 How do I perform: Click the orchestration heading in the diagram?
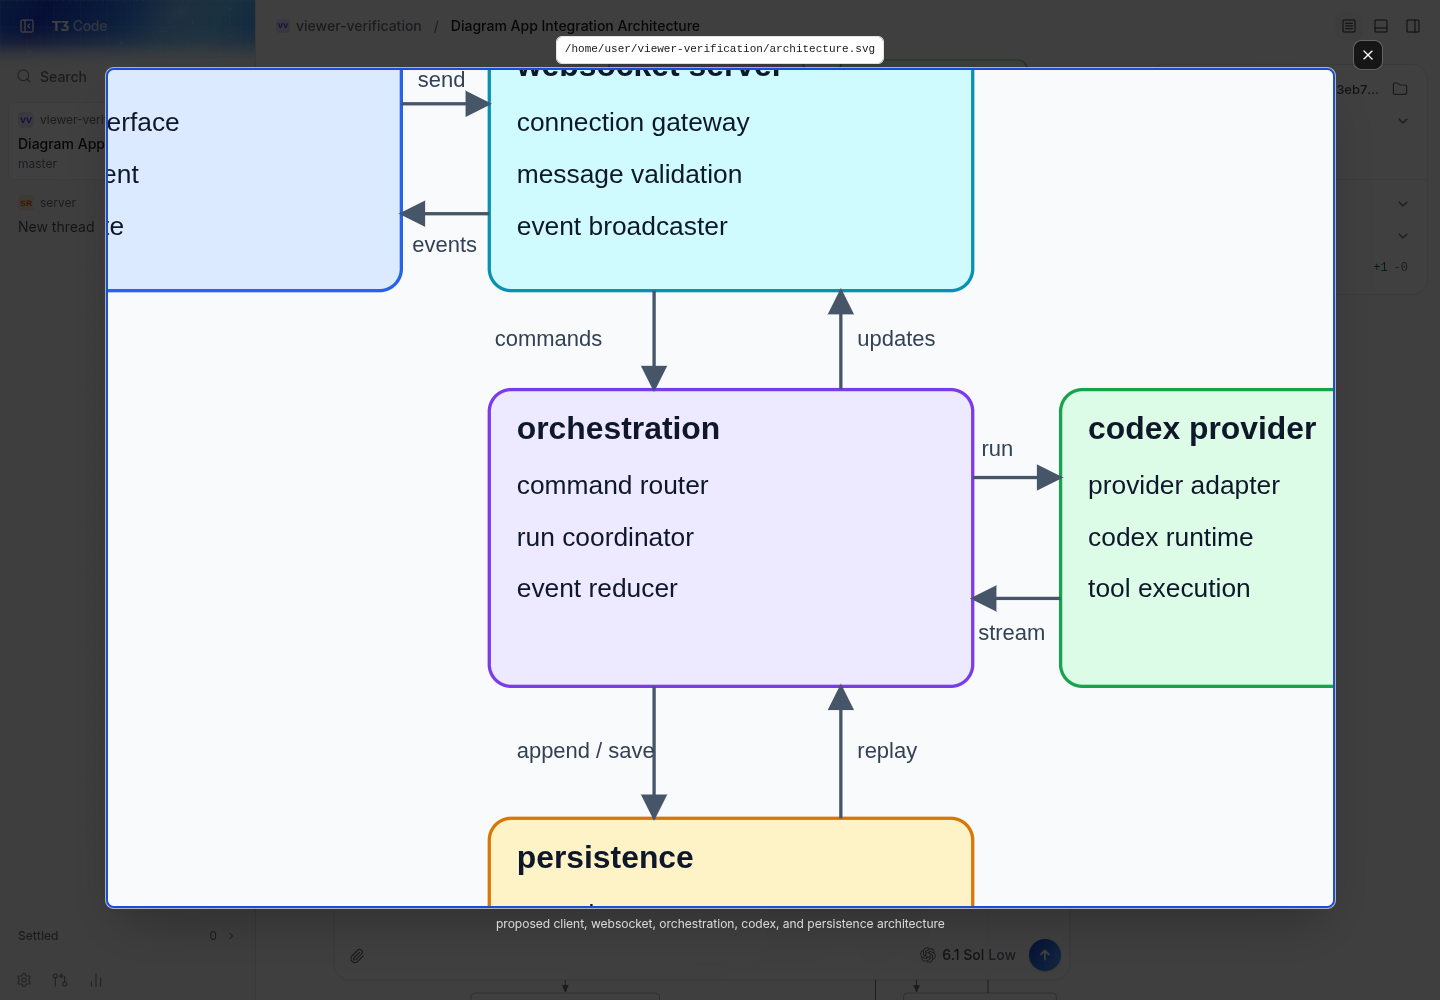tap(618, 428)
